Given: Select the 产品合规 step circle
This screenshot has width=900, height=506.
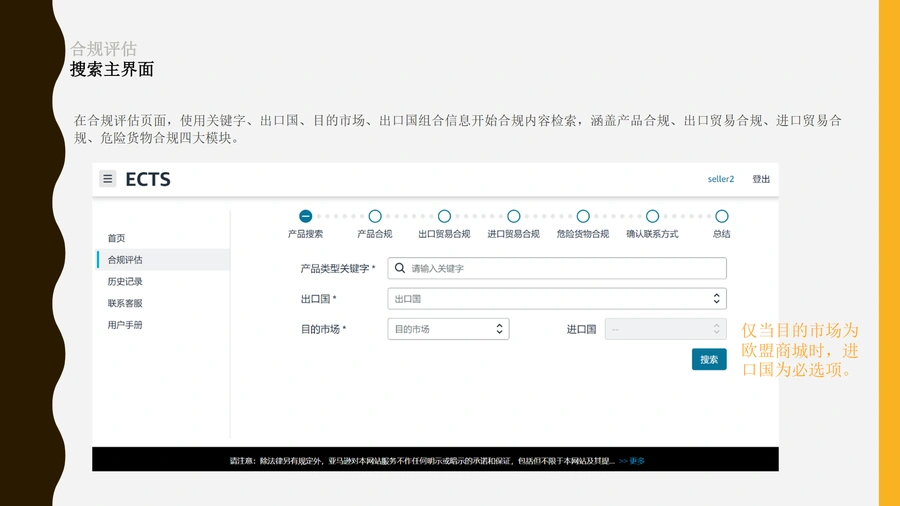Looking at the screenshot, I should (375, 216).
